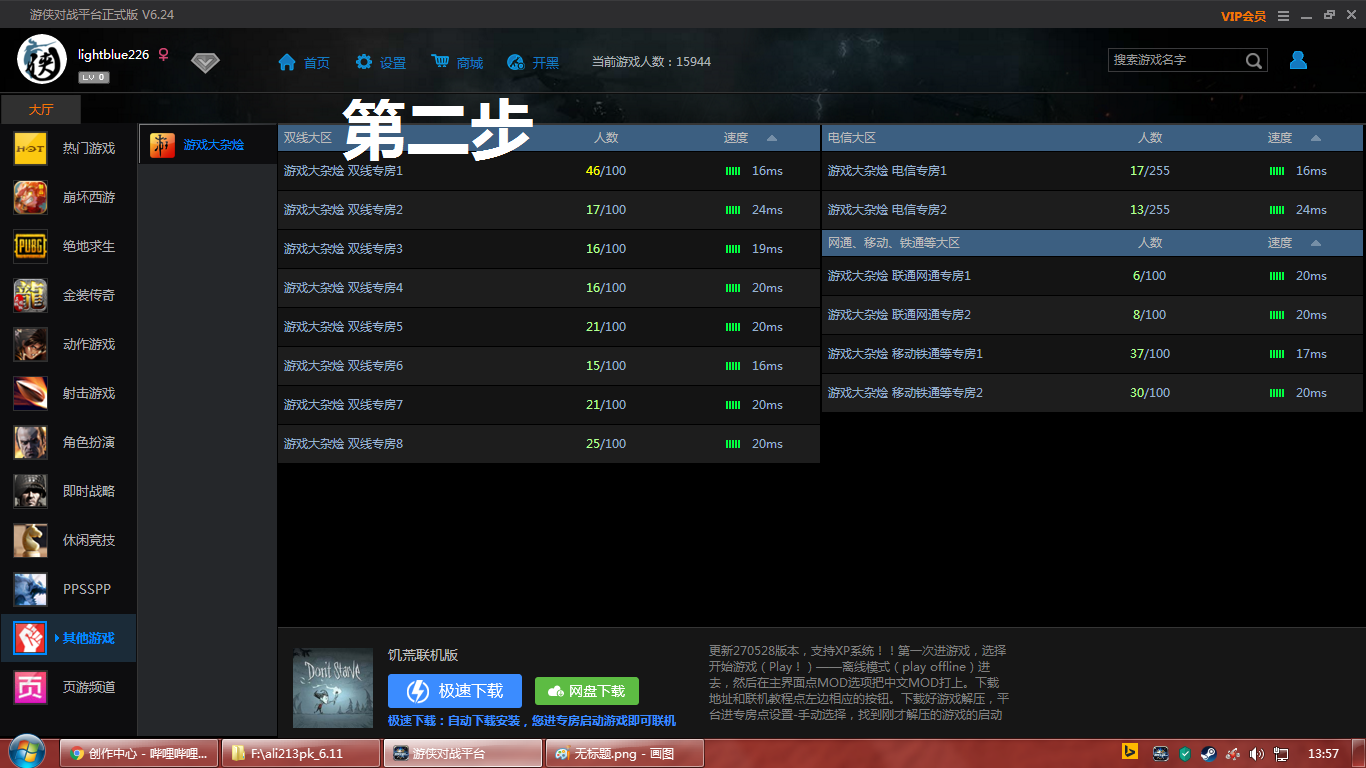1366x768 pixels.
Task: Click the LV 0 level badge
Action: [94, 77]
